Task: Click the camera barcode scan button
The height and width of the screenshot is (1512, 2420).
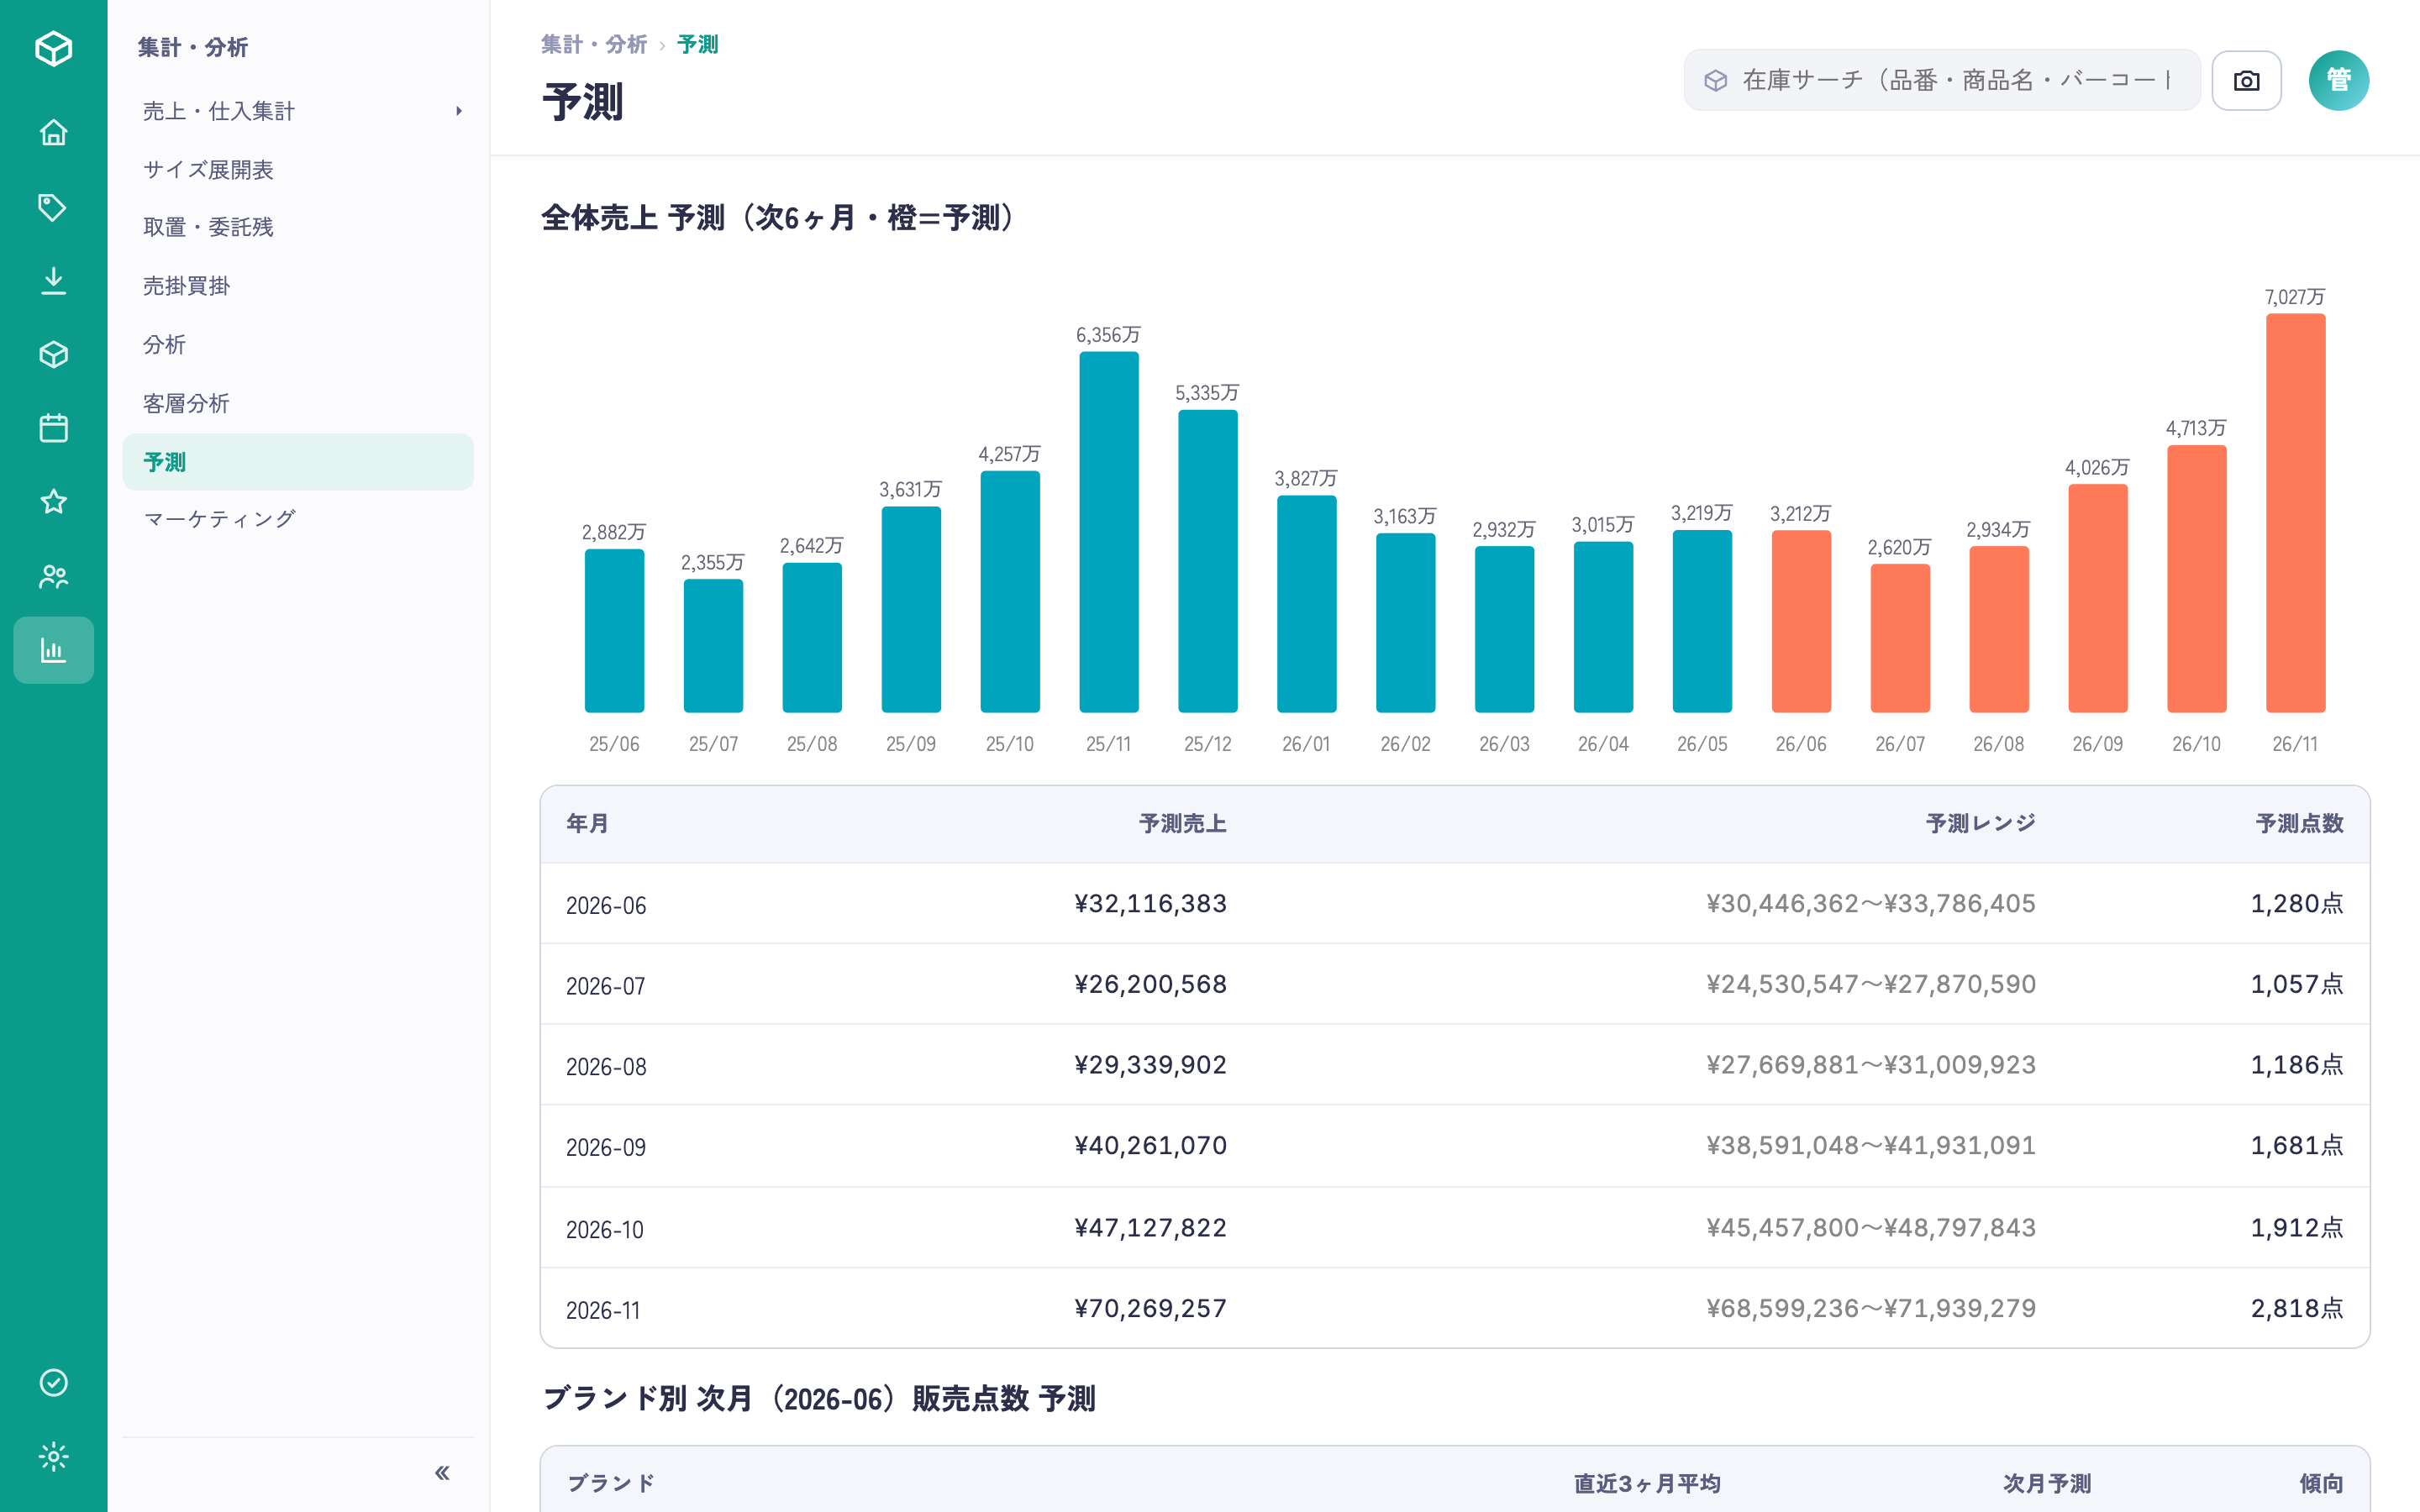Action: coord(2246,80)
